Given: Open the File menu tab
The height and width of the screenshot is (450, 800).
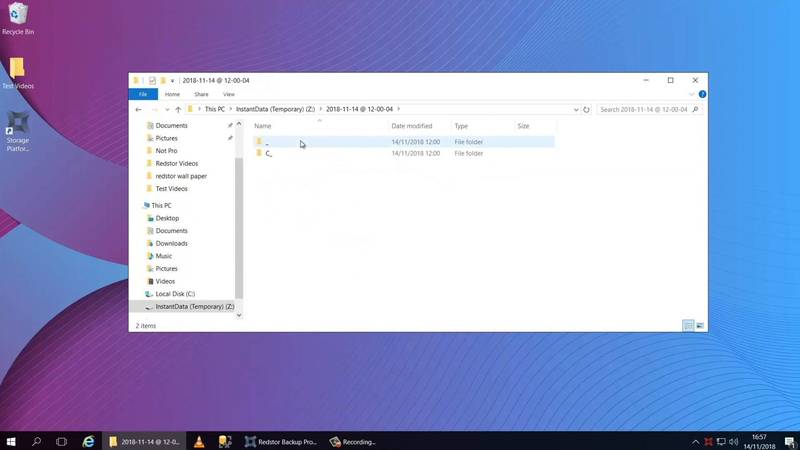Looking at the screenshot, I should 143,94.
